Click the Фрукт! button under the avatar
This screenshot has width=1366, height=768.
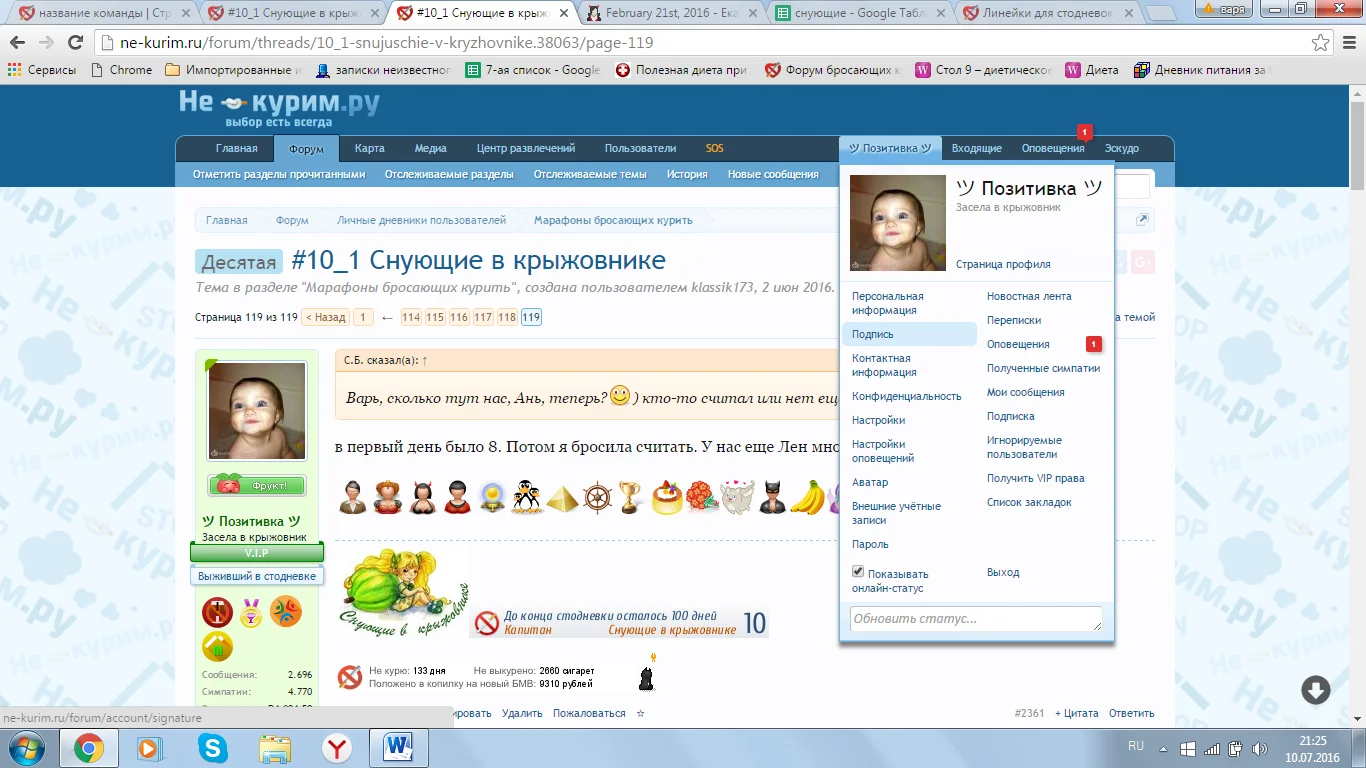(257, 485)
